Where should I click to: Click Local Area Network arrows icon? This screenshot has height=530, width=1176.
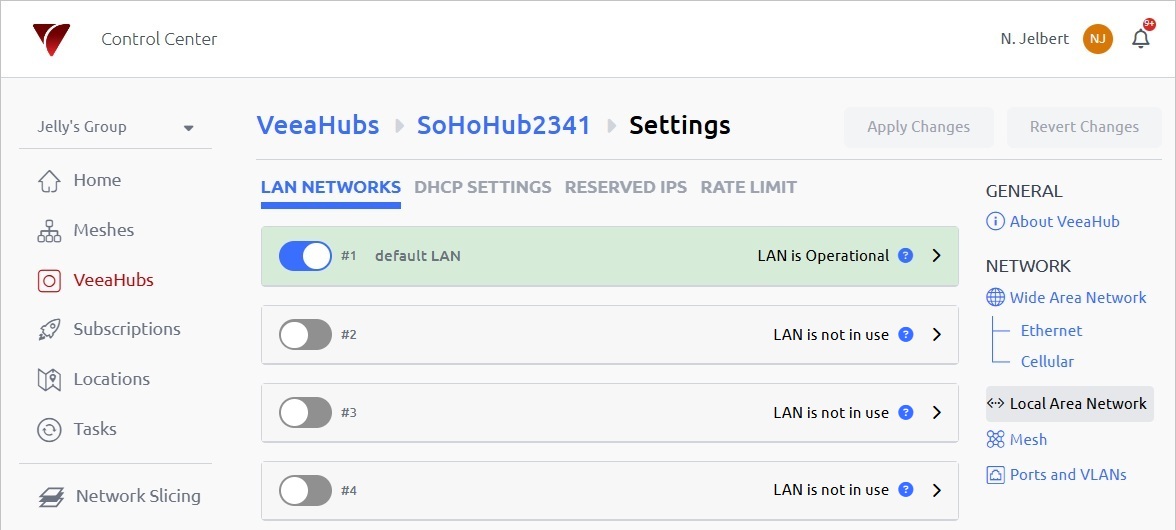[995, 403]
